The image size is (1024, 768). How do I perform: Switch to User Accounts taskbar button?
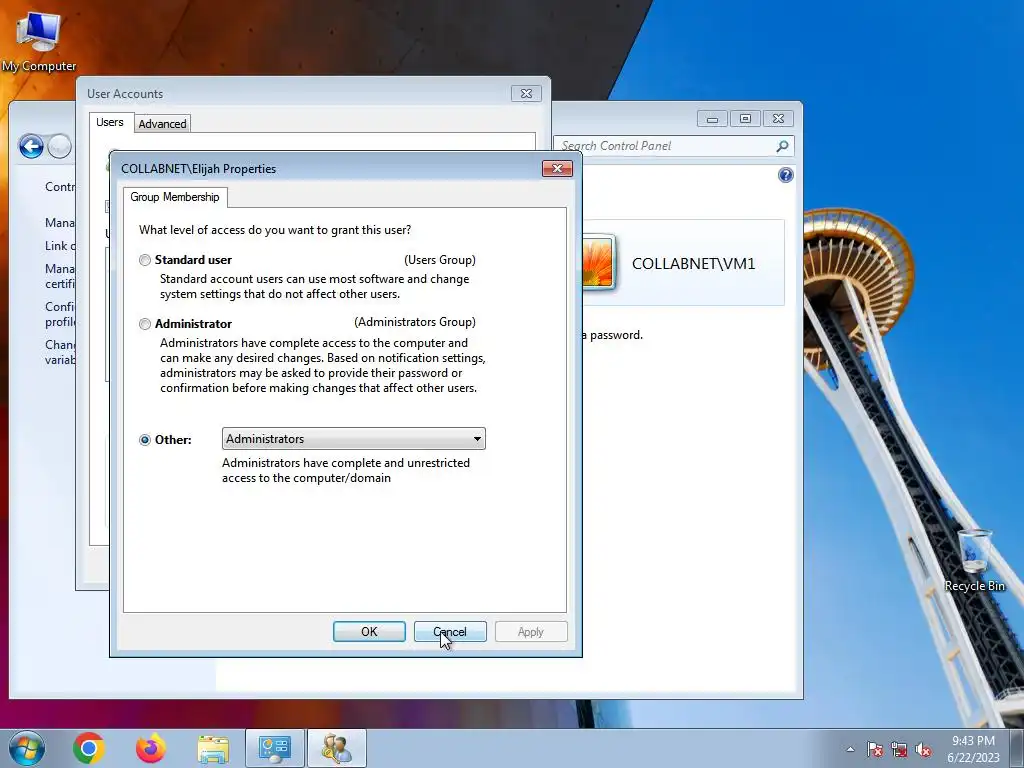[337, 748]
